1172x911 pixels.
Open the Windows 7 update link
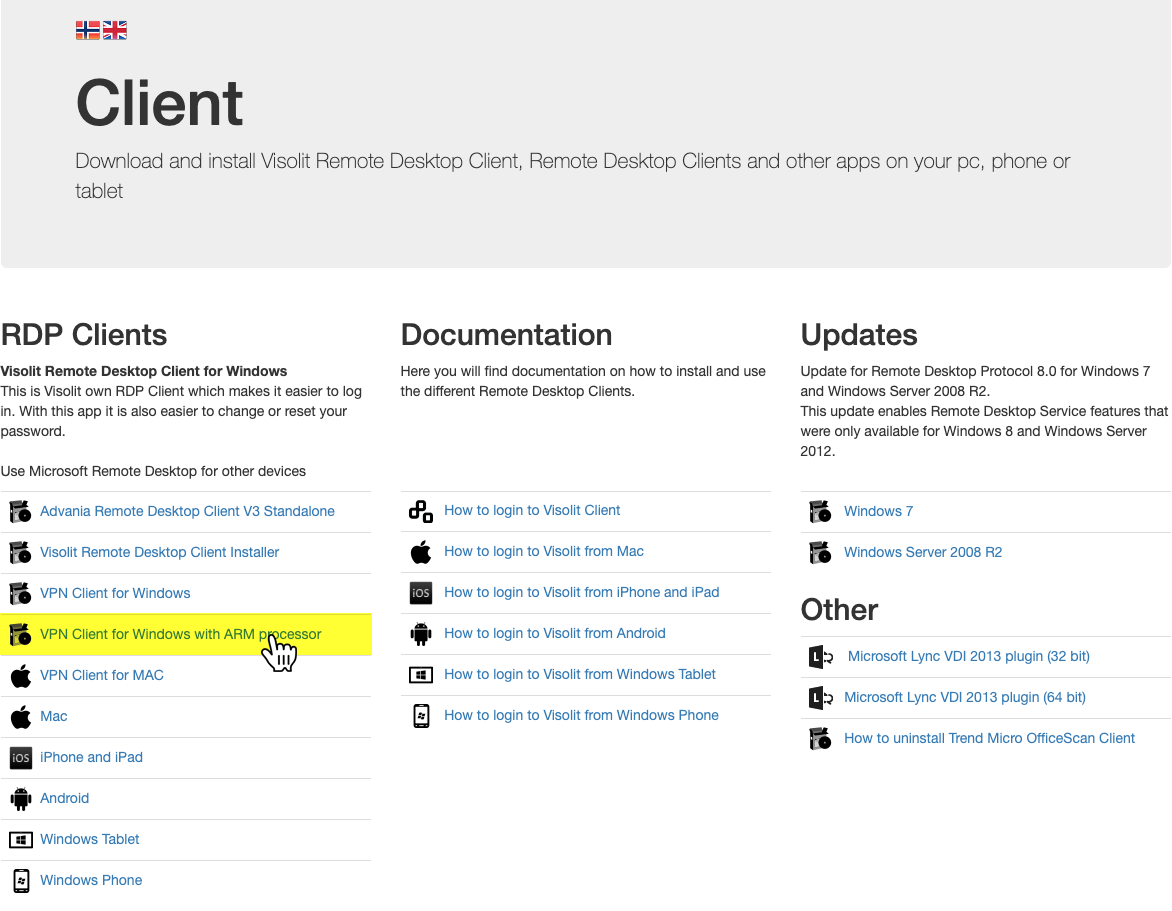click(x=878, y=511)
